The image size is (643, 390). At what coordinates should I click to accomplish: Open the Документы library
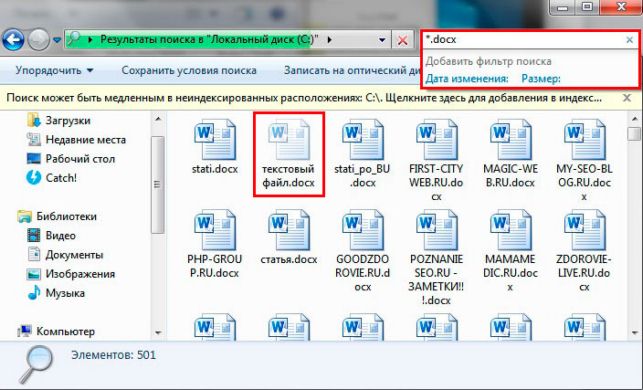click(65, 255)
